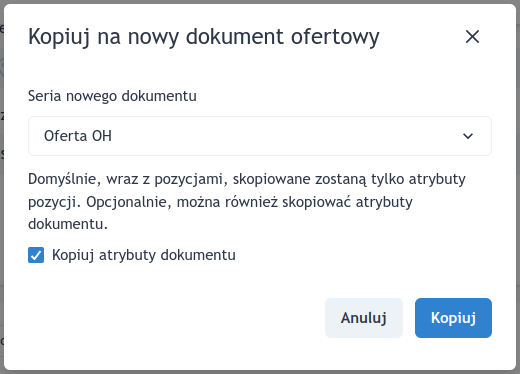Disable copying of document attributes

pyautogui.click(x=36, y=255)
